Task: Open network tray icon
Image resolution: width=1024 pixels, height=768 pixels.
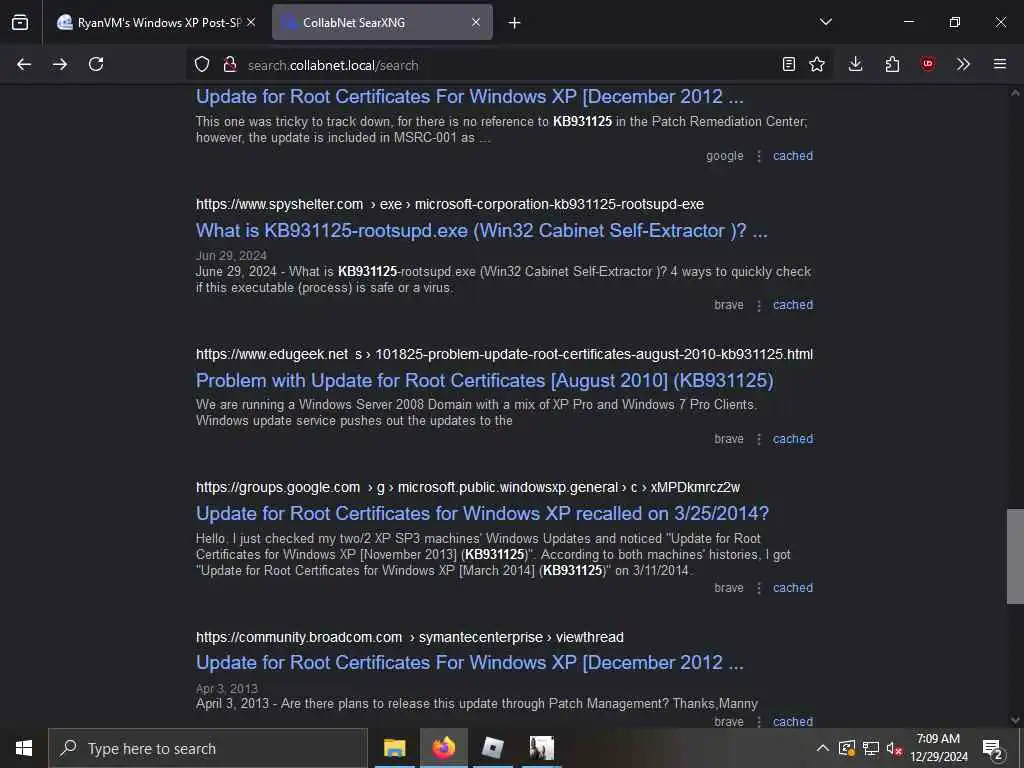Action: coord(871,748)
